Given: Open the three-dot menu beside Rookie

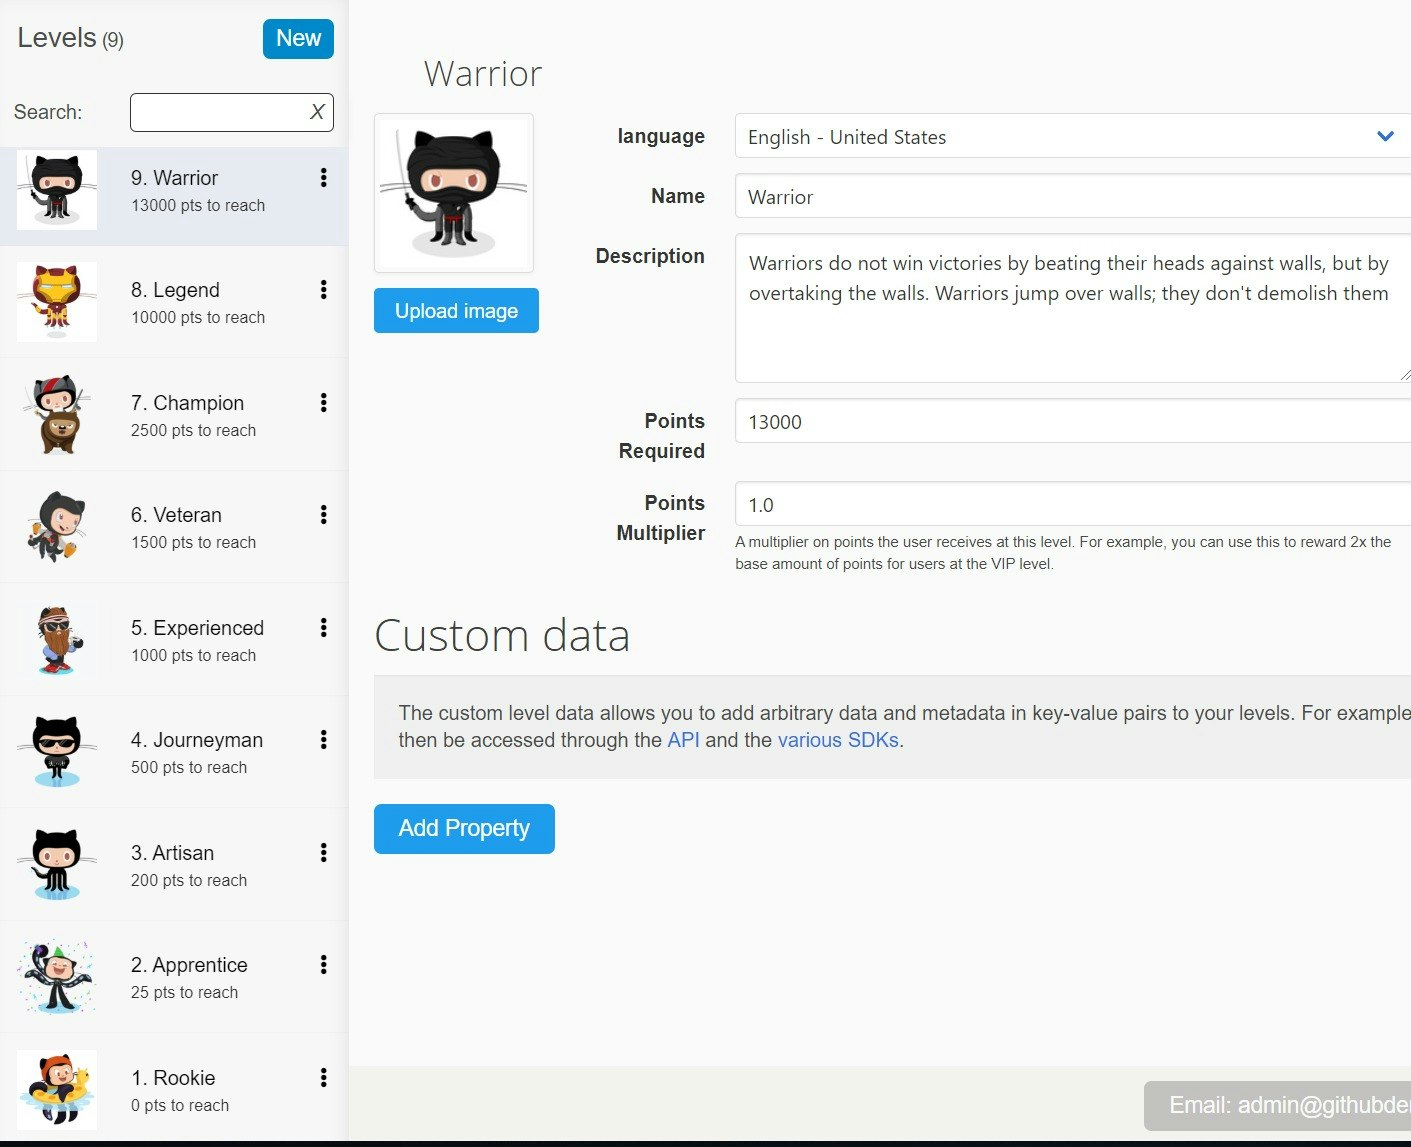Looking at the screenshot, I should coord(322,1078).
